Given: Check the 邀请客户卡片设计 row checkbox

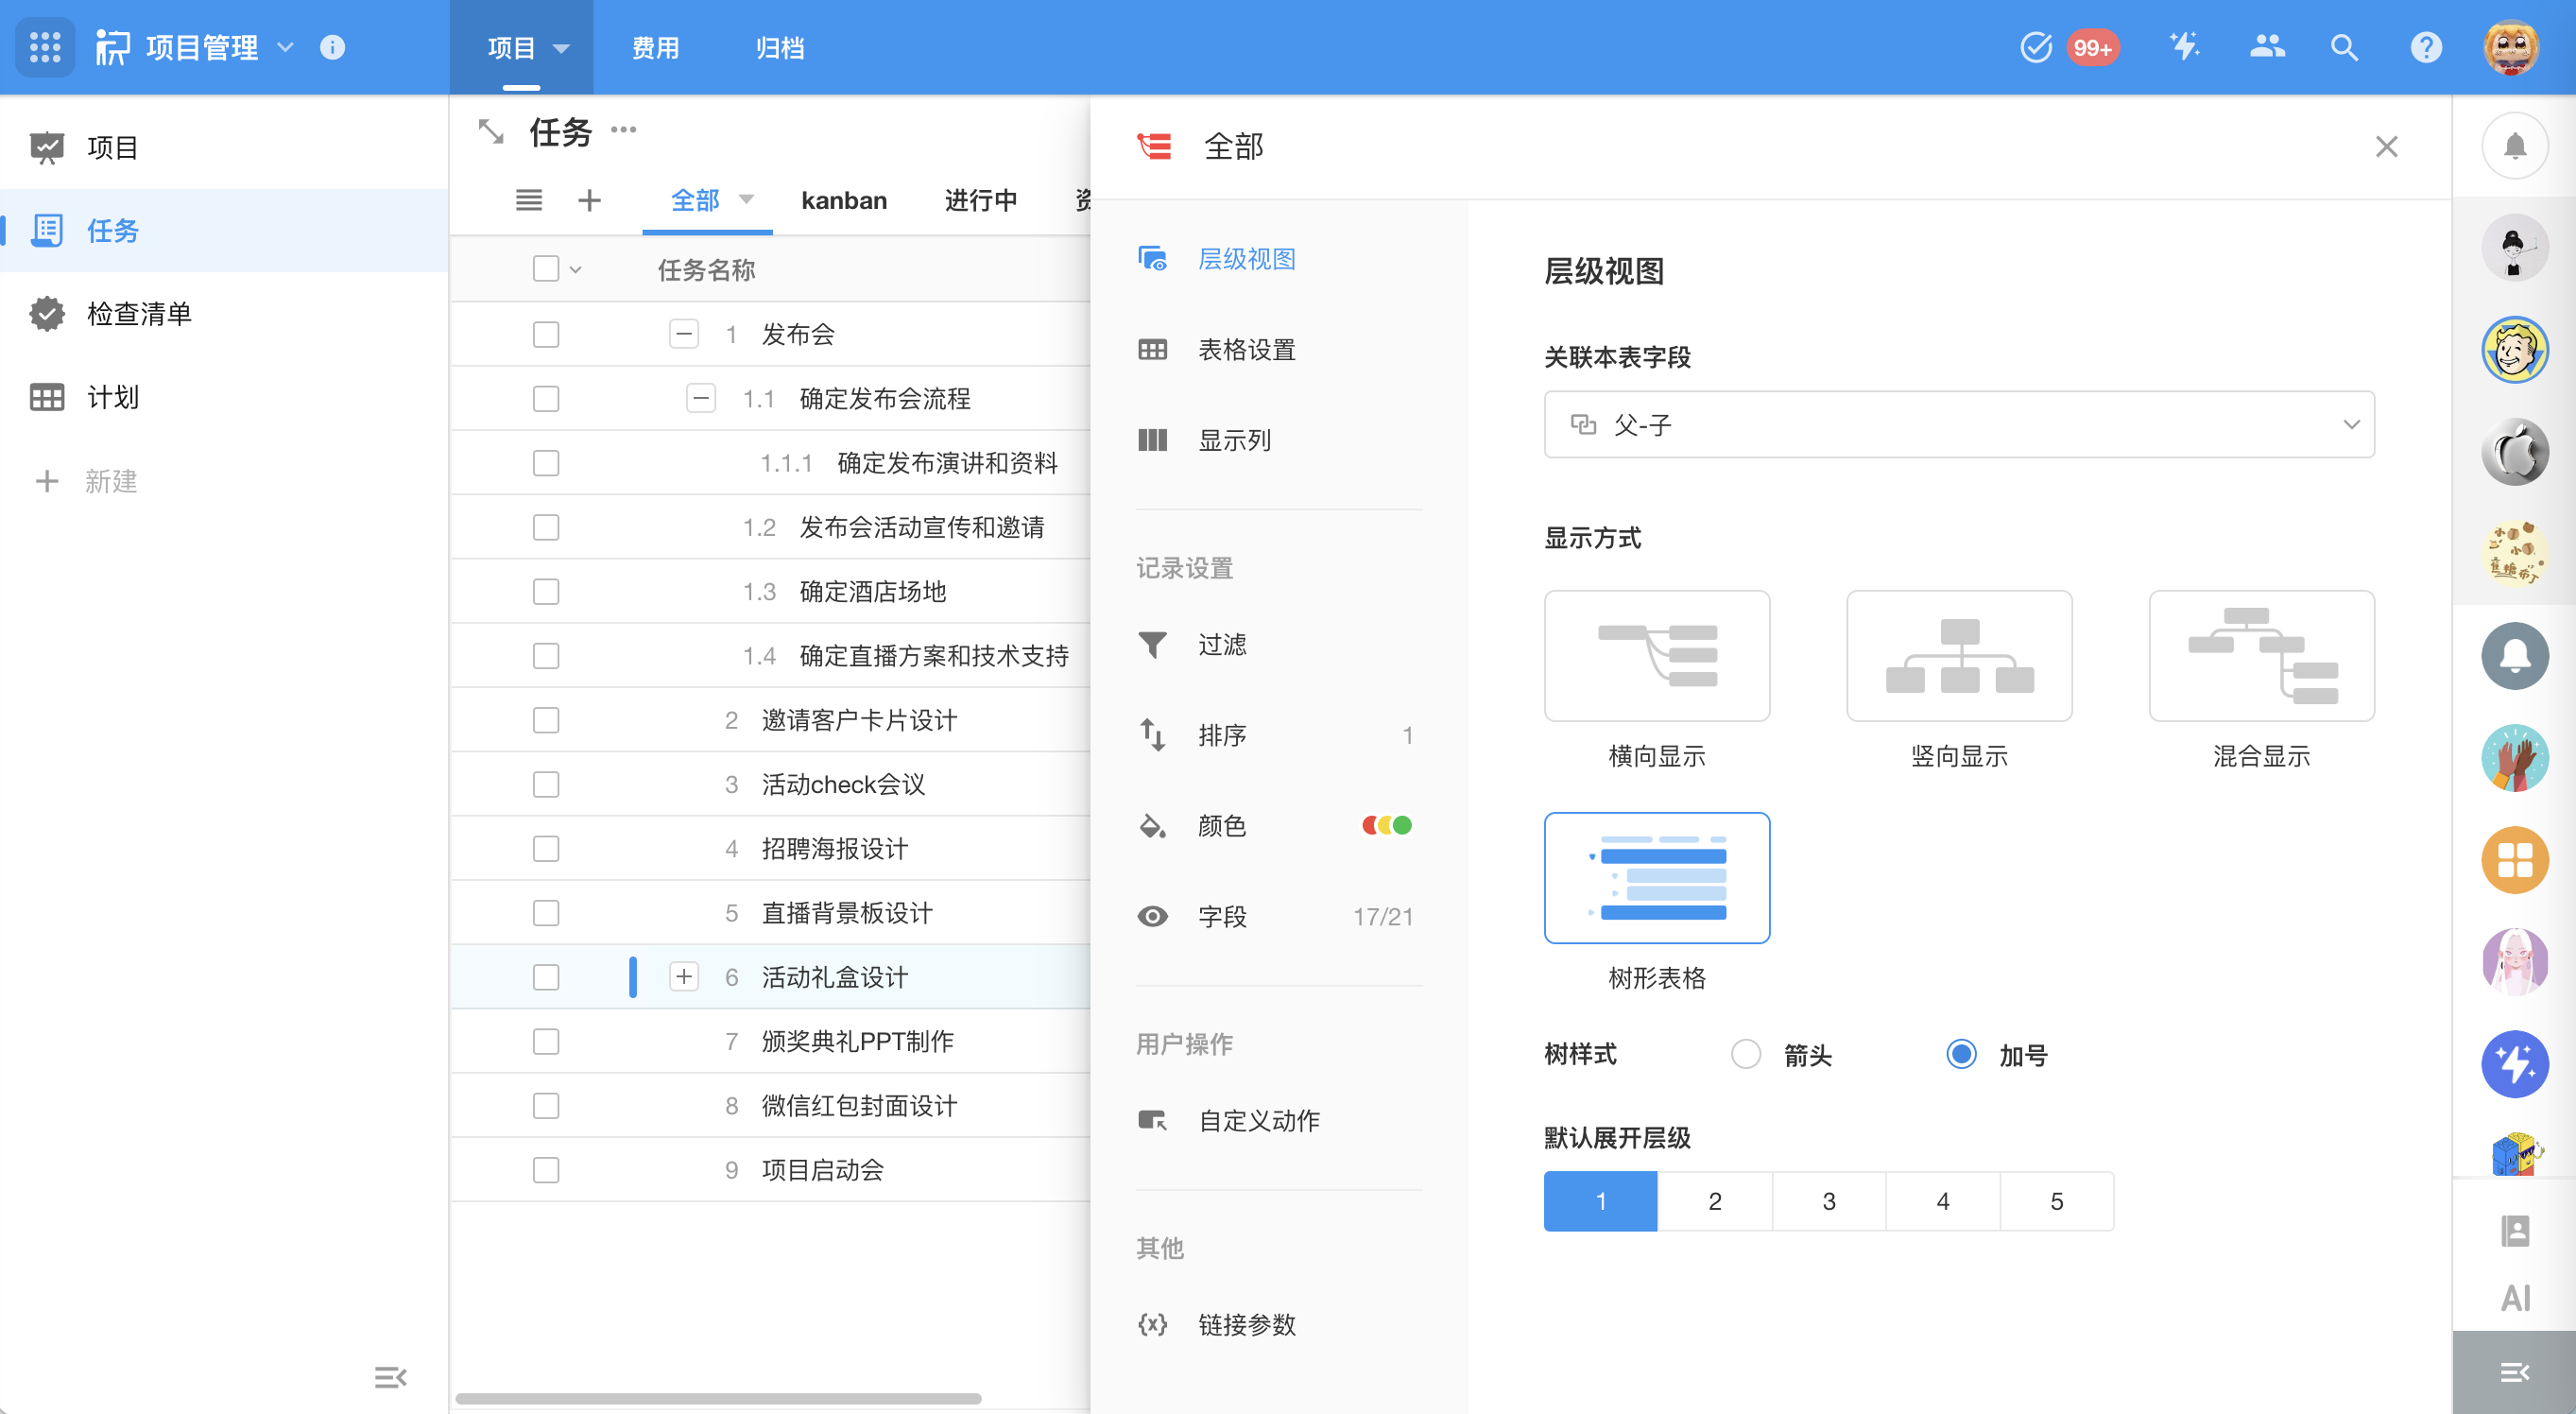Looking at the screenshot, I should click(x=545, y=720).
